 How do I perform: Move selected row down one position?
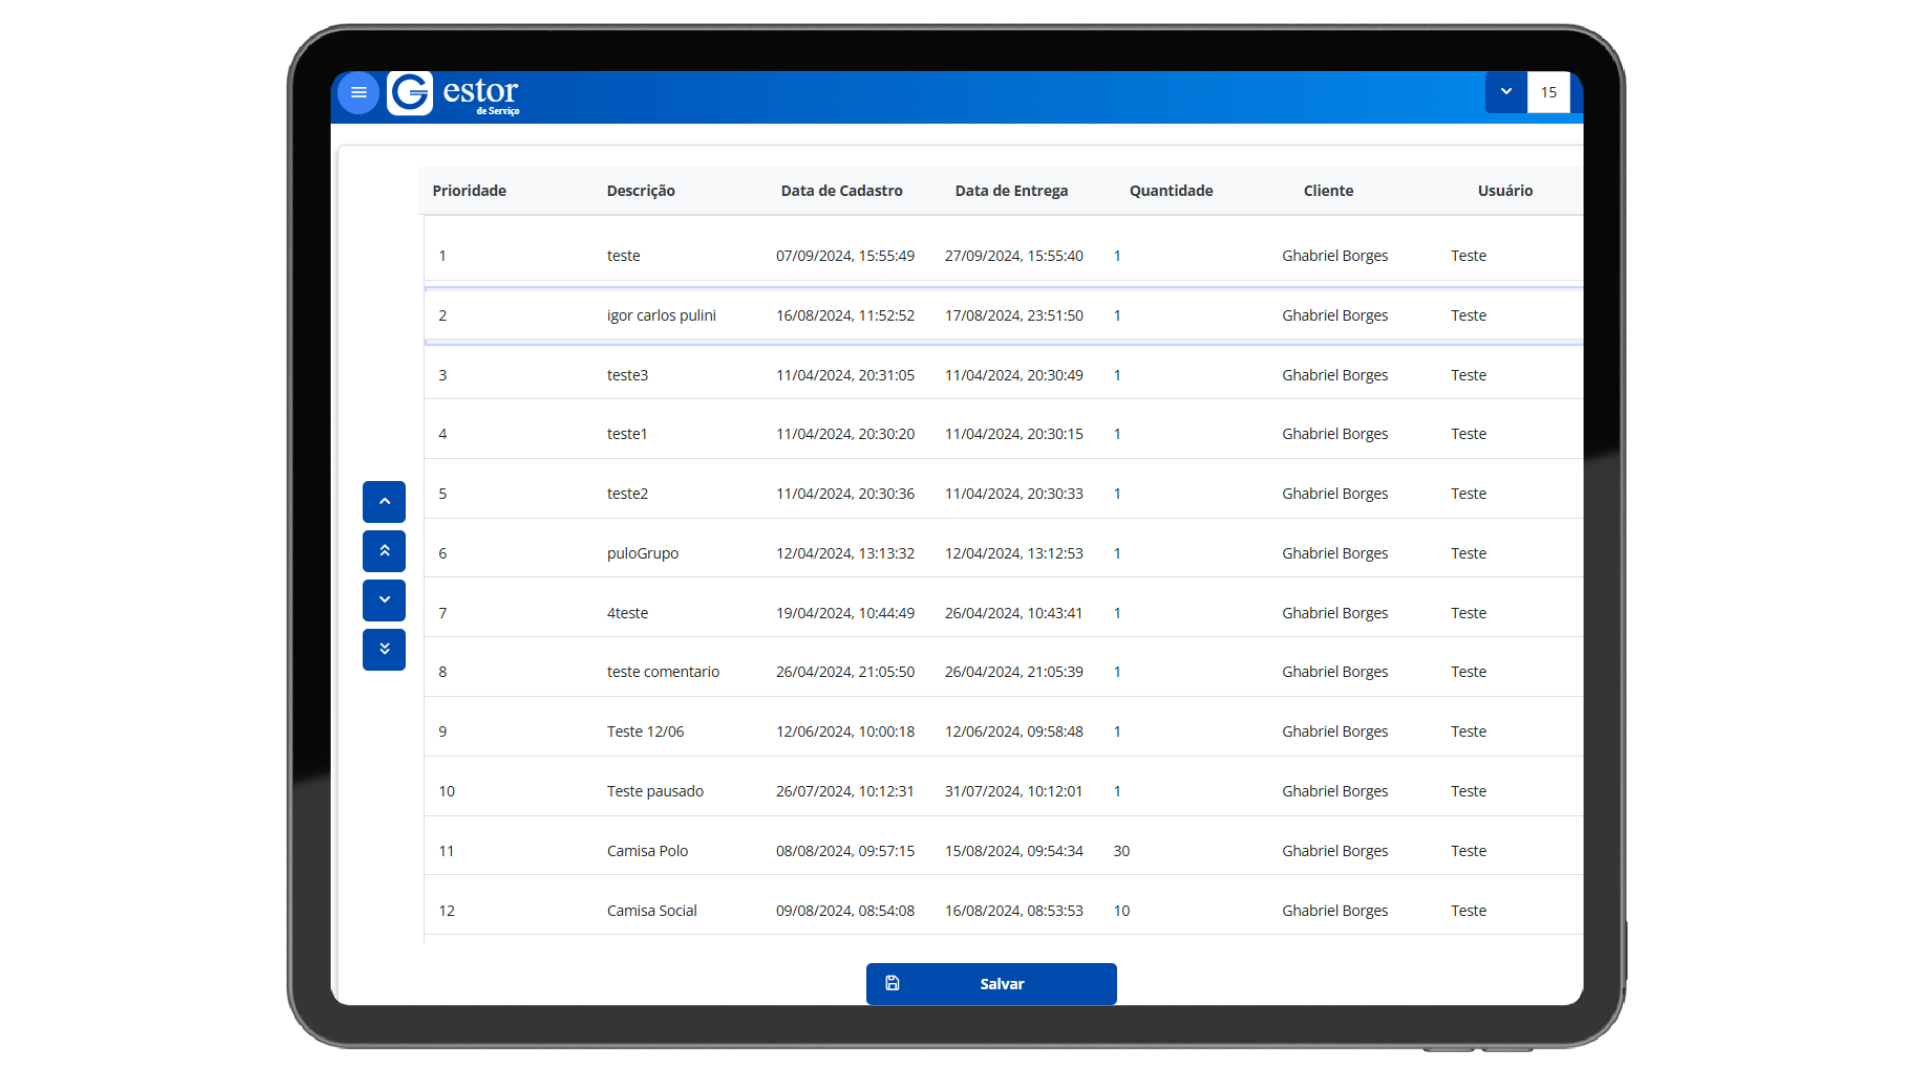tap(384, 600)
